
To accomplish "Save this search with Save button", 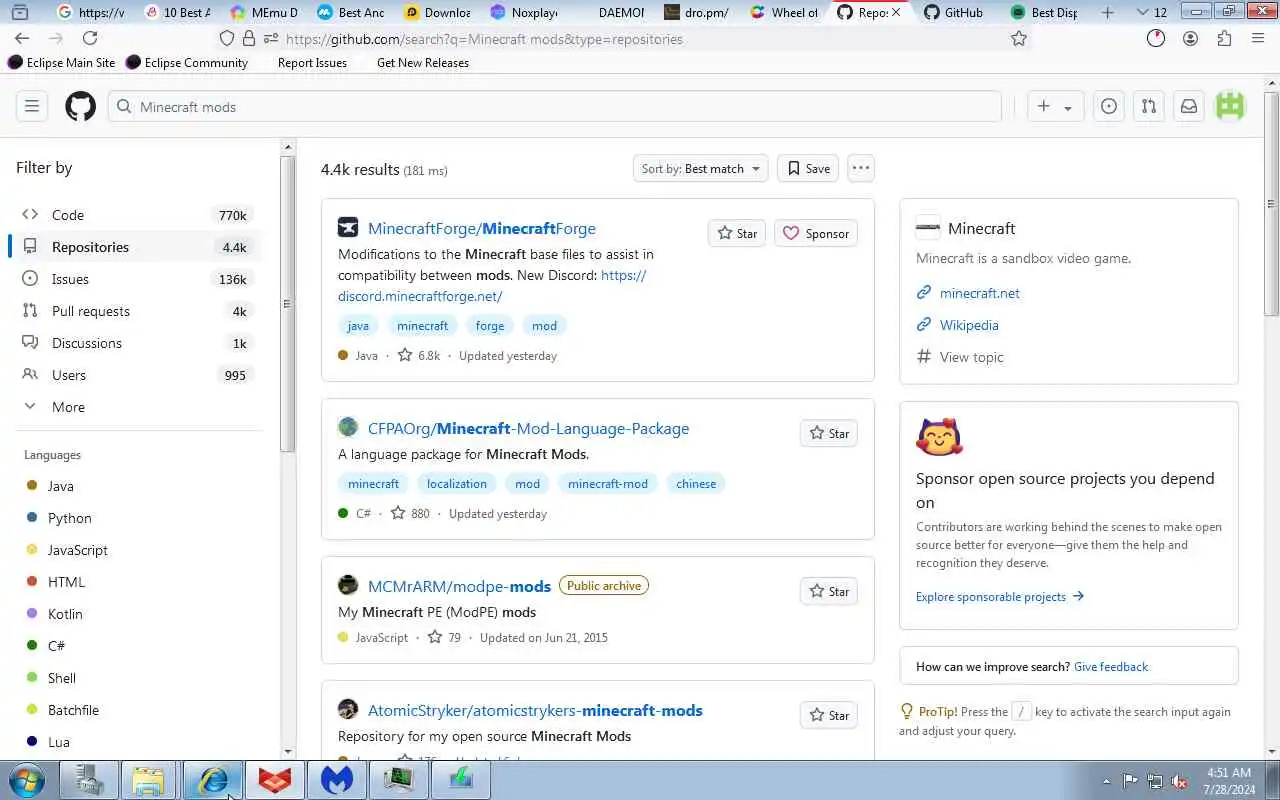I will (809, 168).
